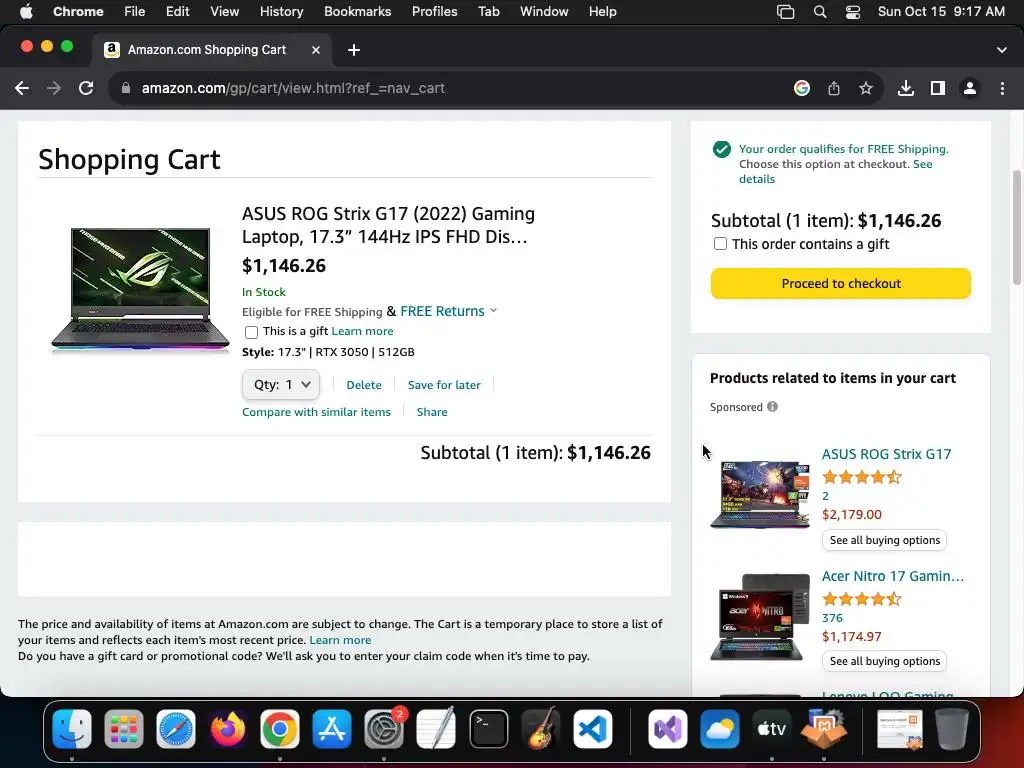The height and width of the screenshot is (768, 1024).
Task: Check 'This order contains a gift'
Action: click(x=720, y=244)
